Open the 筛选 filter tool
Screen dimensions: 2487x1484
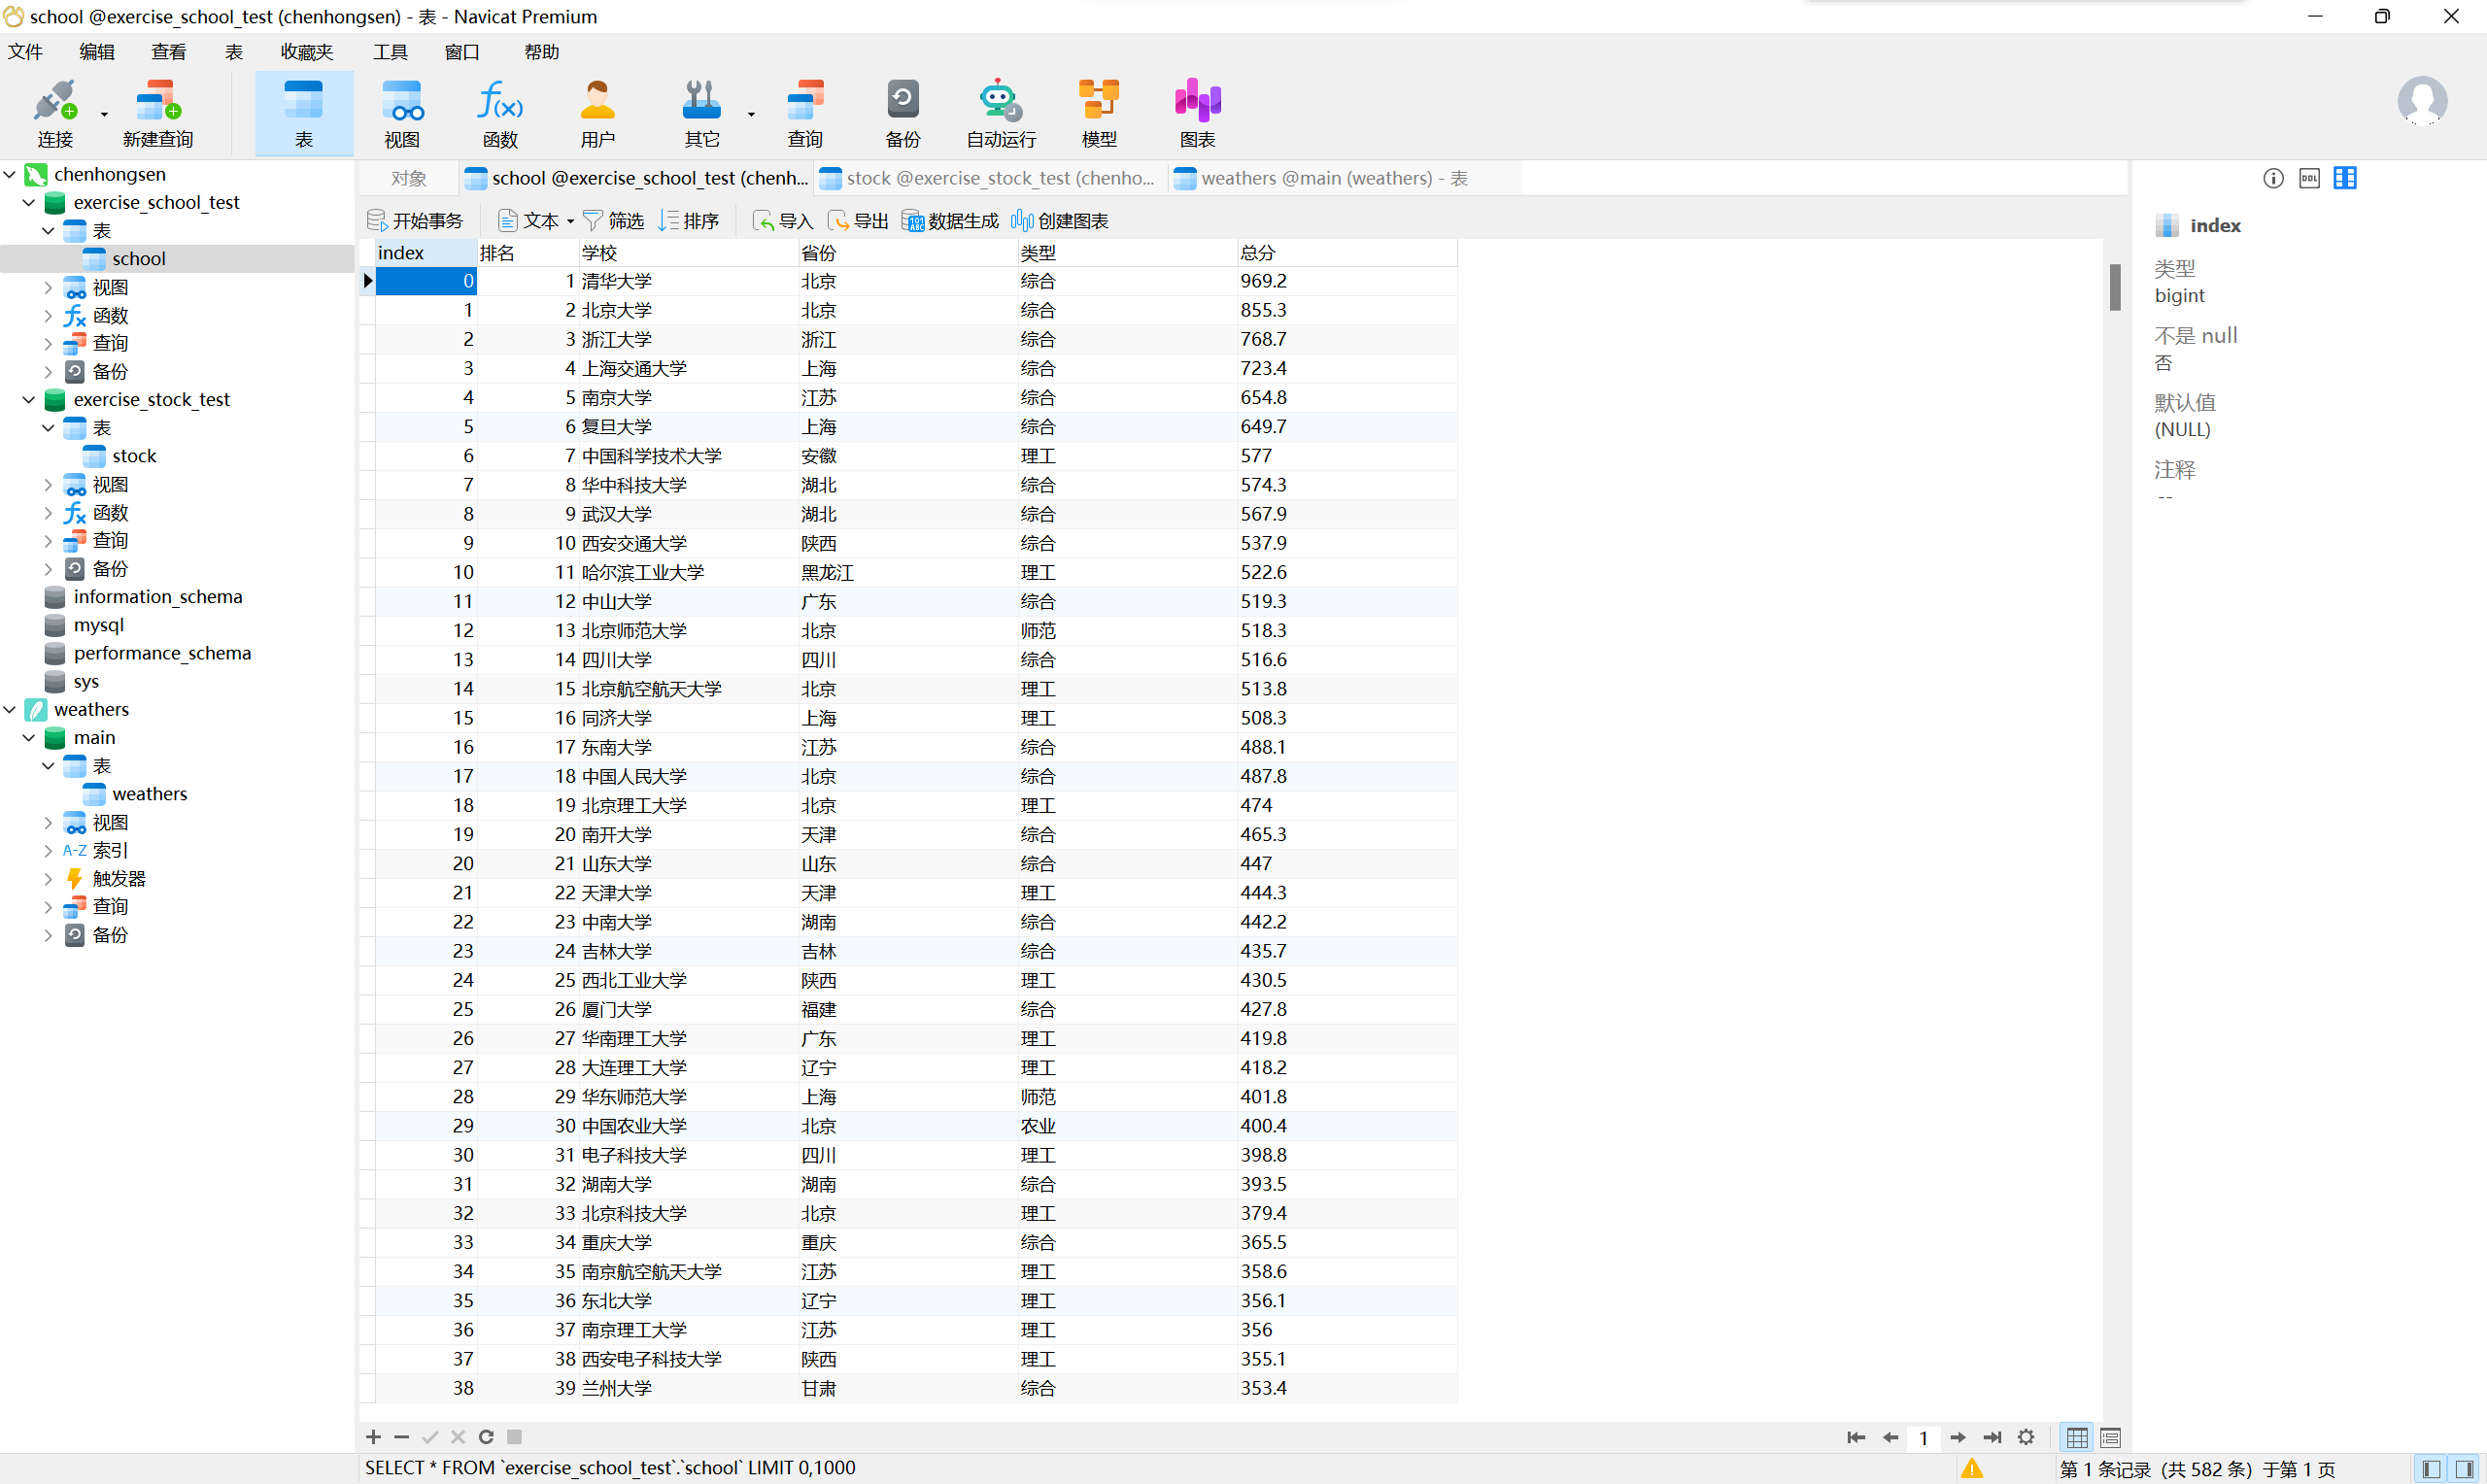tap(613, 221)
